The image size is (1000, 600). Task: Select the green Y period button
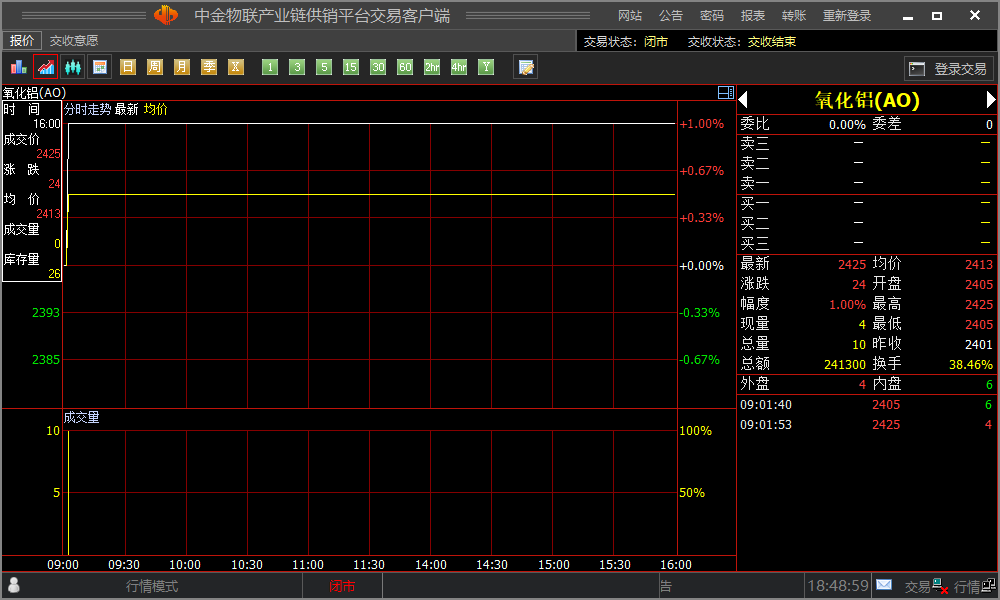[x=486, y=67]
